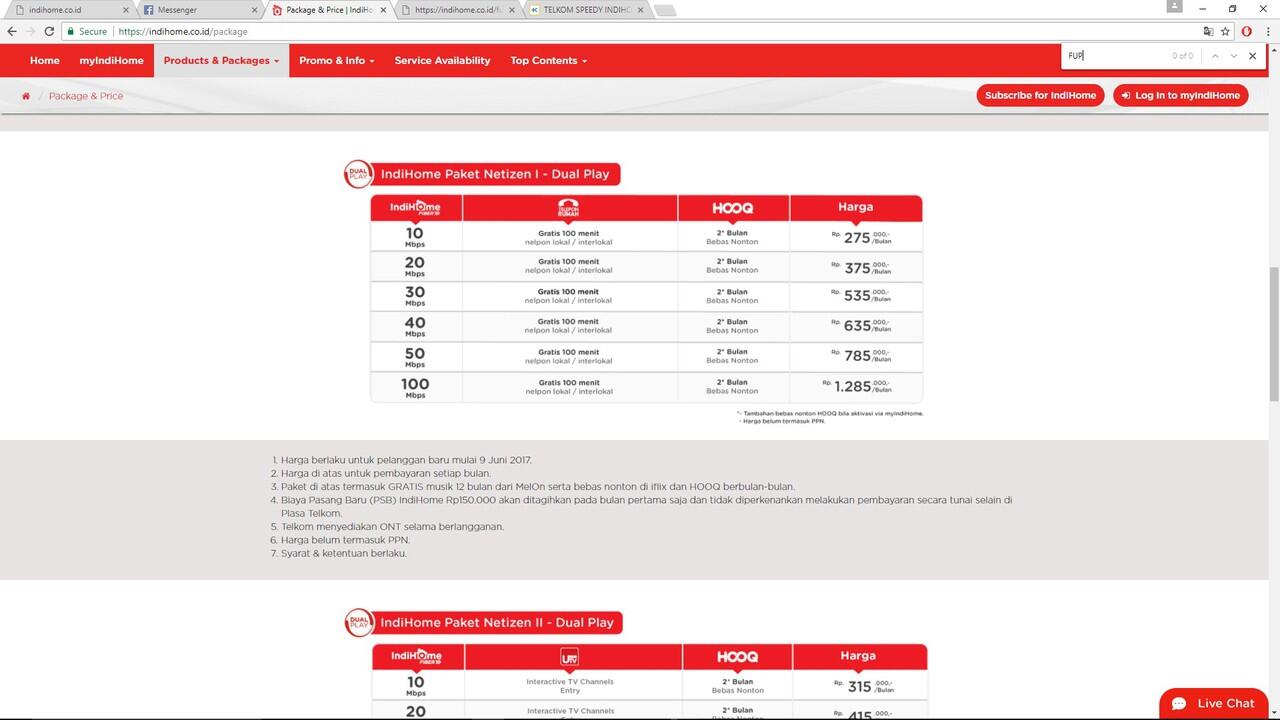This screenshot has width=1280, height=720.
Task: Click the UseeTV icon in Netizen II table
Action: tap(570, 657)
